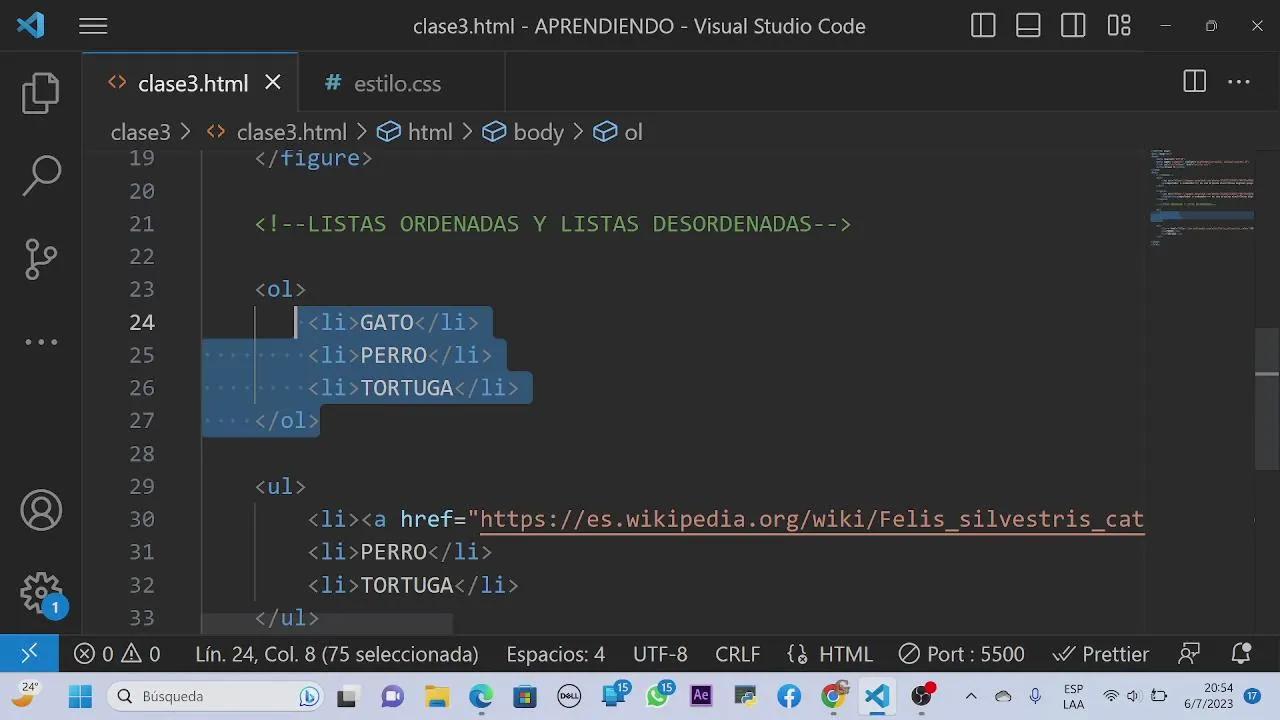
Task: Click the code minimap overview
Action: click(1200, 200)
